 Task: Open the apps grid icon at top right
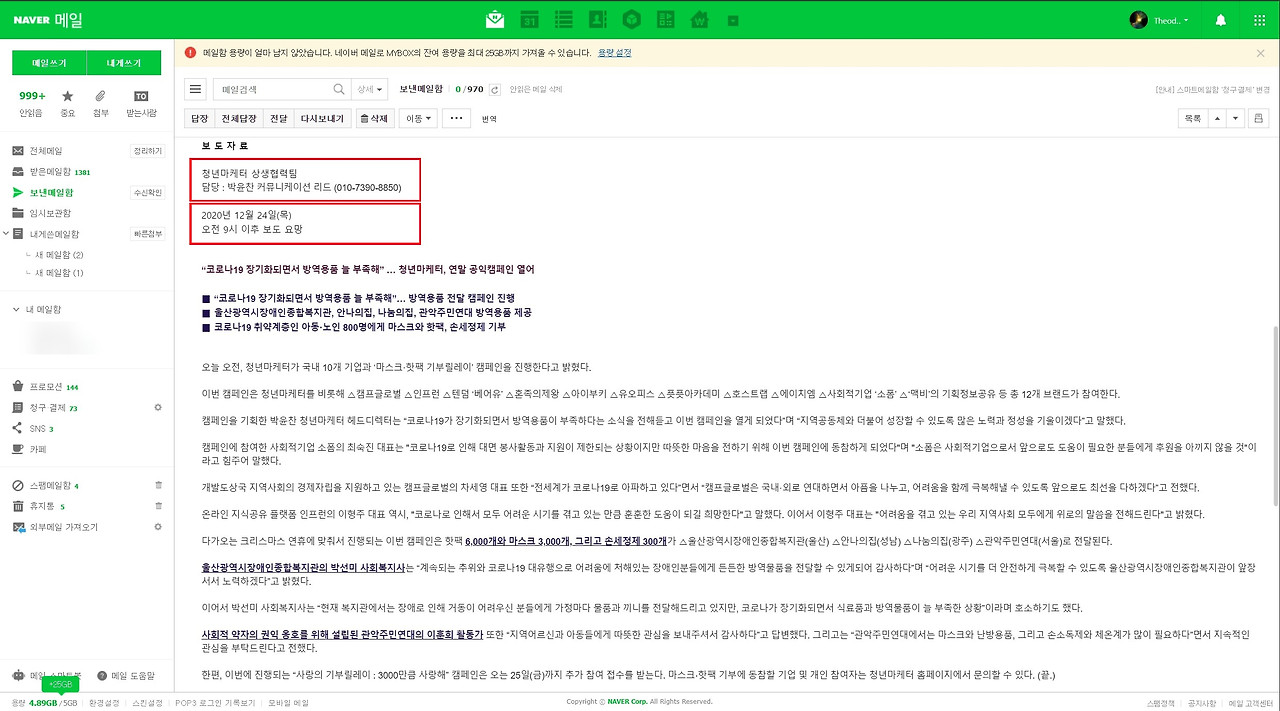click(x=1258, y=19)
